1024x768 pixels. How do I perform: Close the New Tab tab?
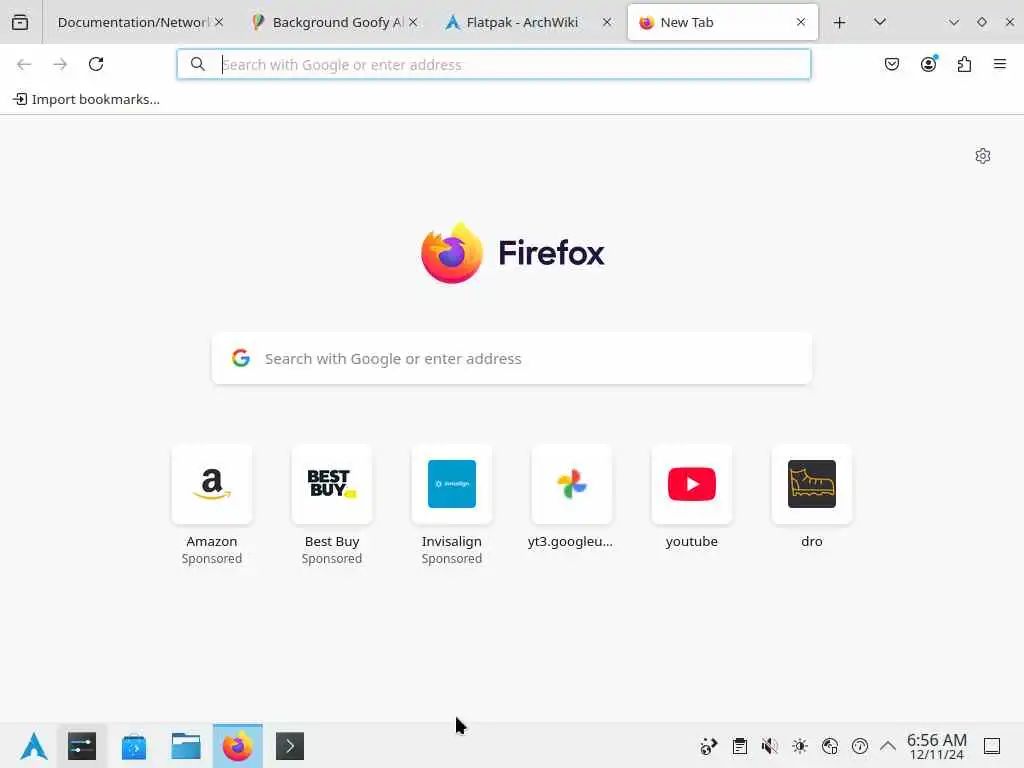point(801,22)
